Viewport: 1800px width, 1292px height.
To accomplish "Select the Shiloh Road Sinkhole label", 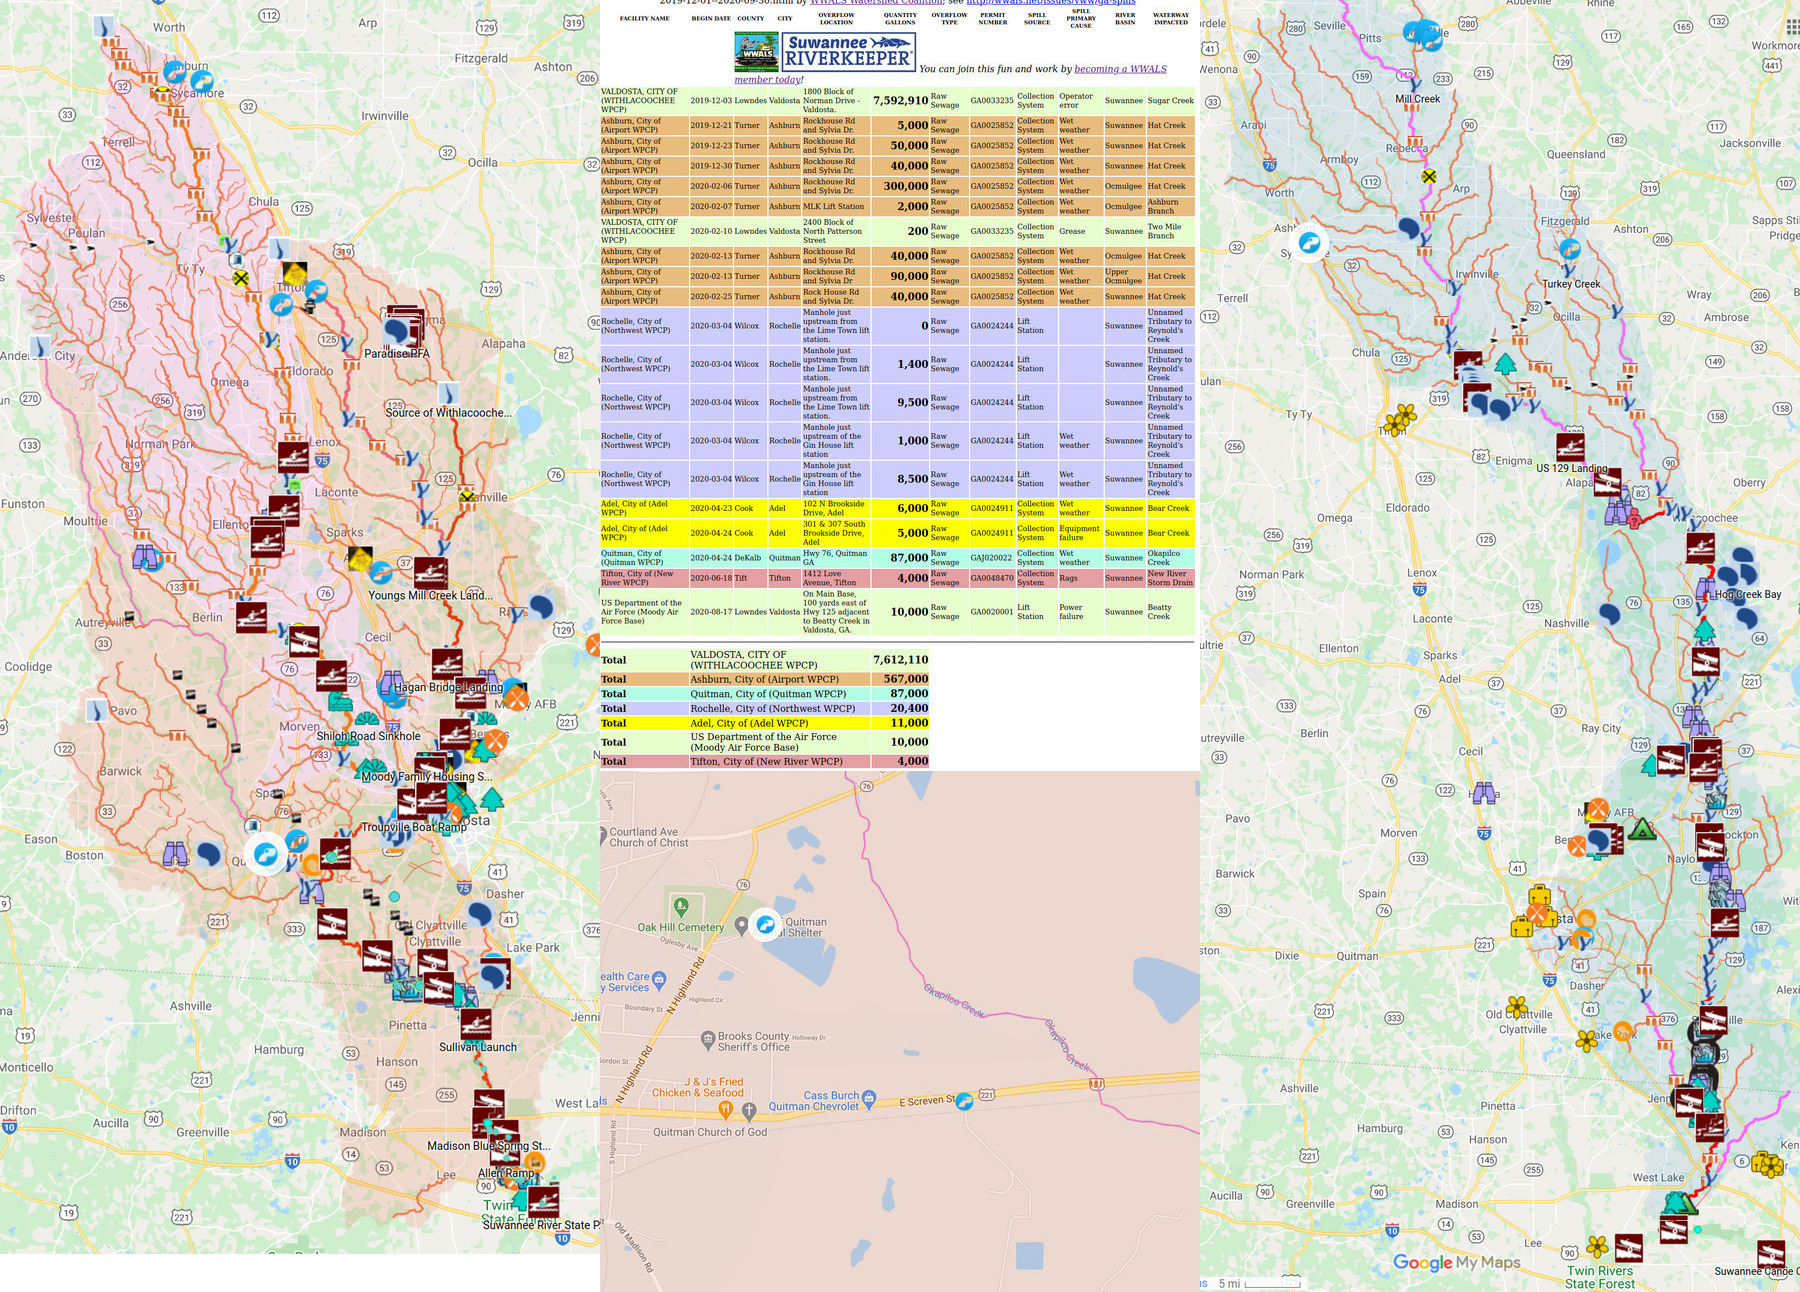I will [x=369, y=736].
